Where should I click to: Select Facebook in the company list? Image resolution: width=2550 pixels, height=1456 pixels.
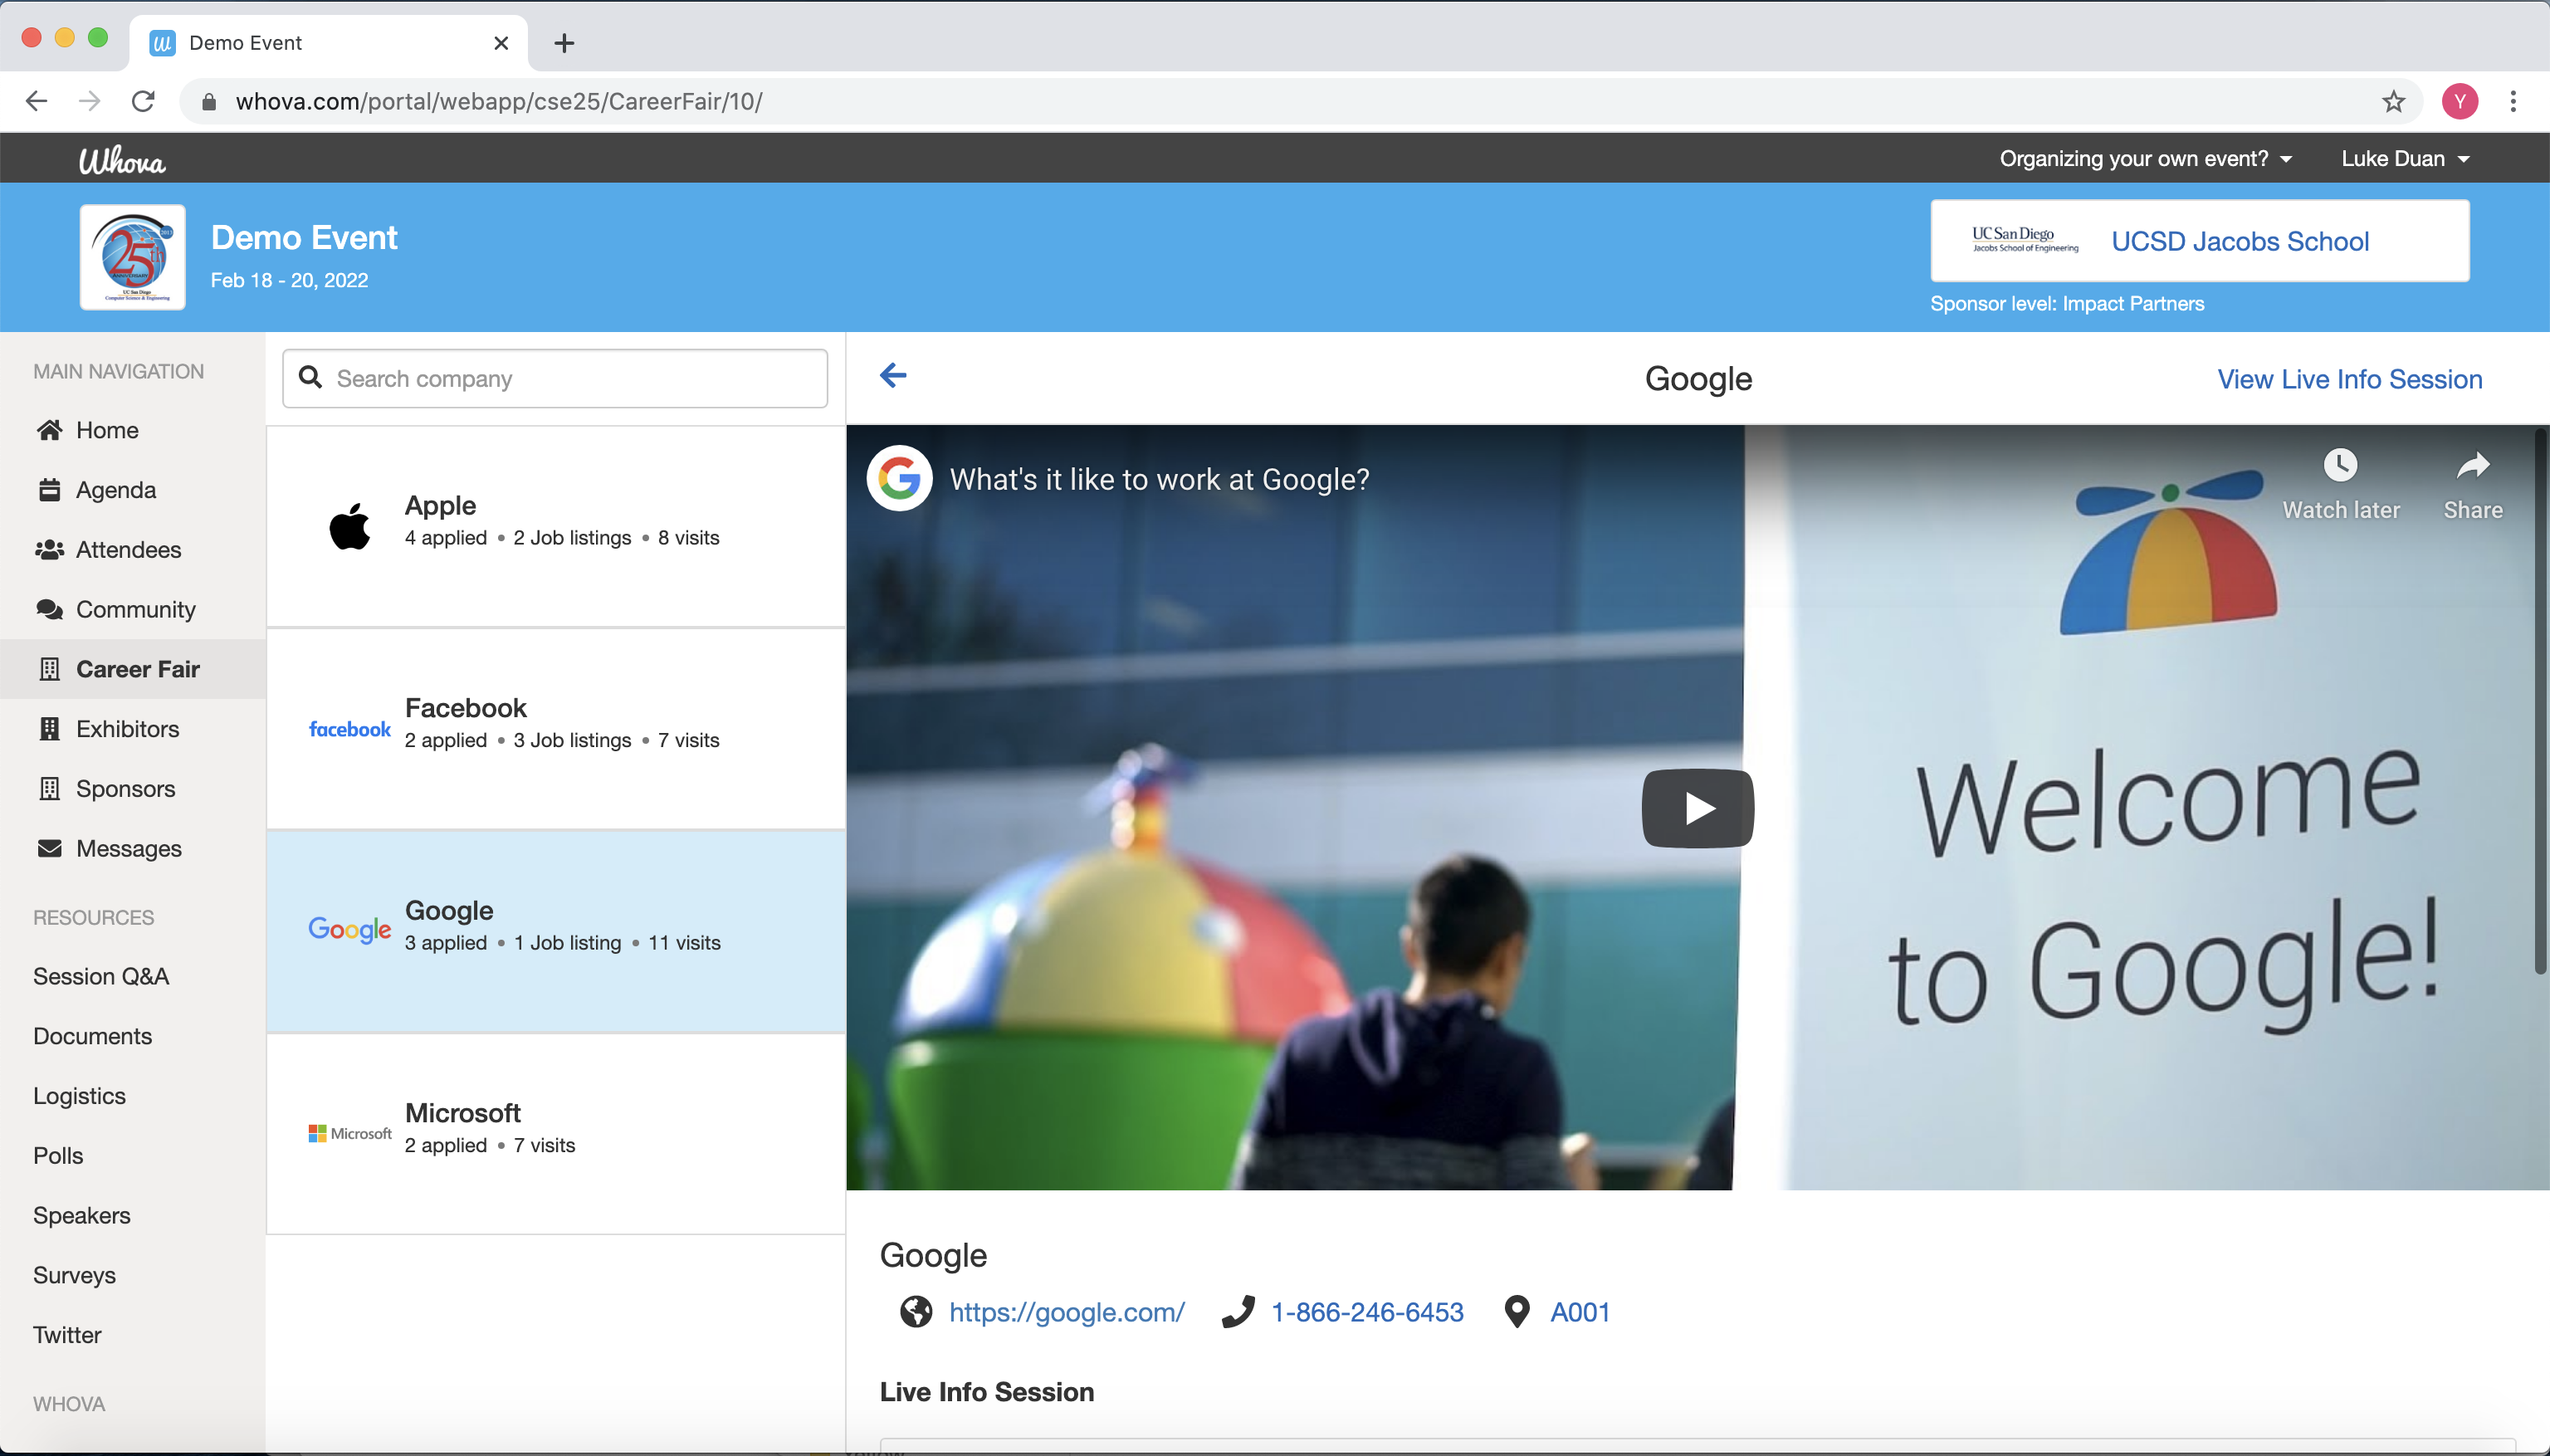coord(555,728)
